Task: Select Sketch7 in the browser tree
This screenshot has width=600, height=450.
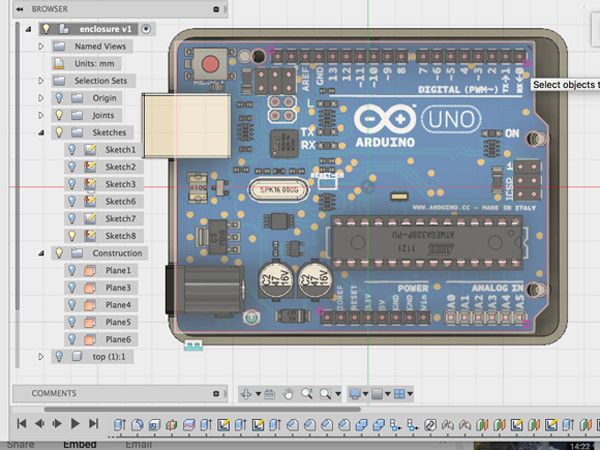Action: tap(121, 218)
